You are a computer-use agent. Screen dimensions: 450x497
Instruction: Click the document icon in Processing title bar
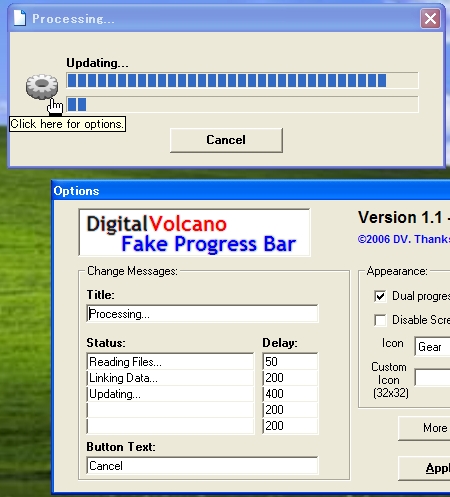20,18
